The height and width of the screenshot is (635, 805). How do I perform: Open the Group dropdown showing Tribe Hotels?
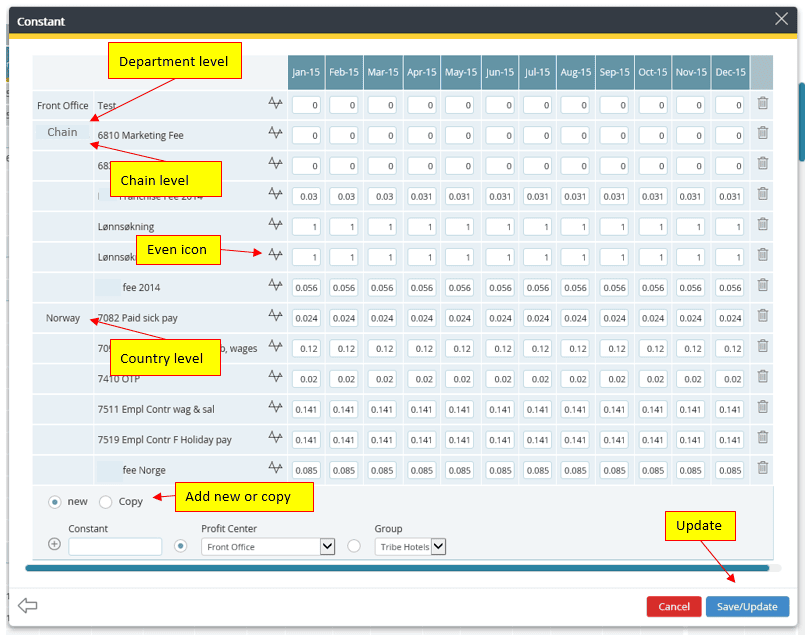pos(437,547)
